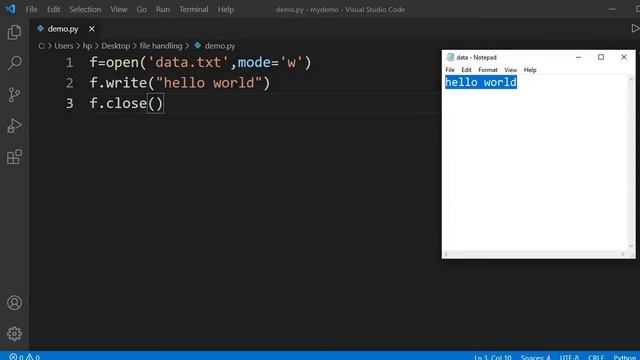Image resolution: width=640 pixels, height=360 pixels.
Task: Close the demo.py editor tab
Action: coord(91,29)
